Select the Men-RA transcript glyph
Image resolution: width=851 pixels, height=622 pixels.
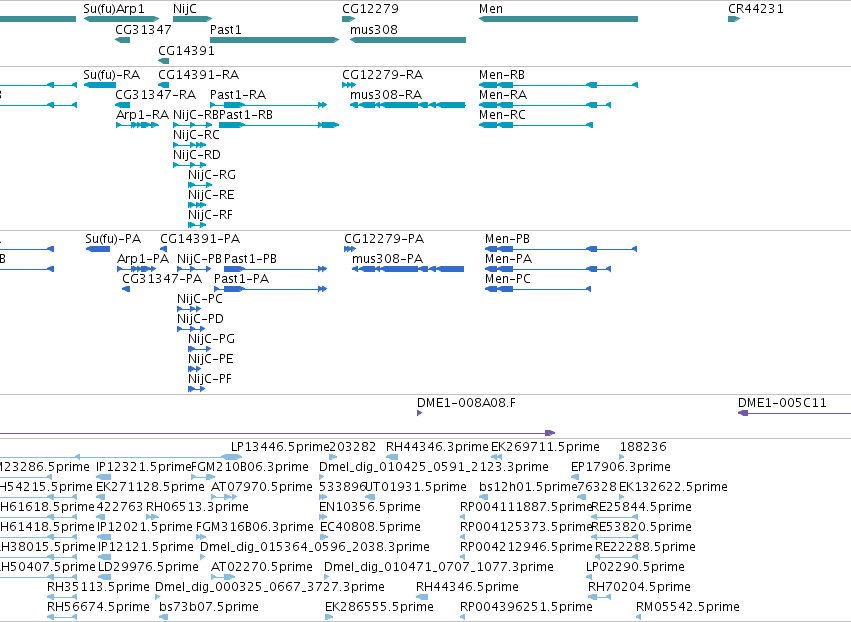click(x=545, y=105)
